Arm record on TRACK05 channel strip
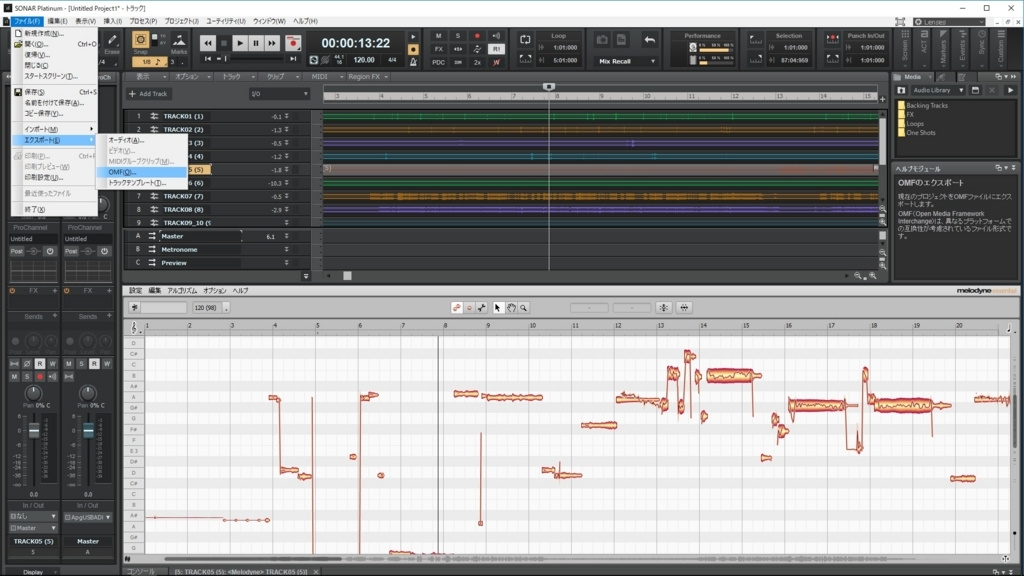This screenshot has height=576, width=1024. [40, 377]
